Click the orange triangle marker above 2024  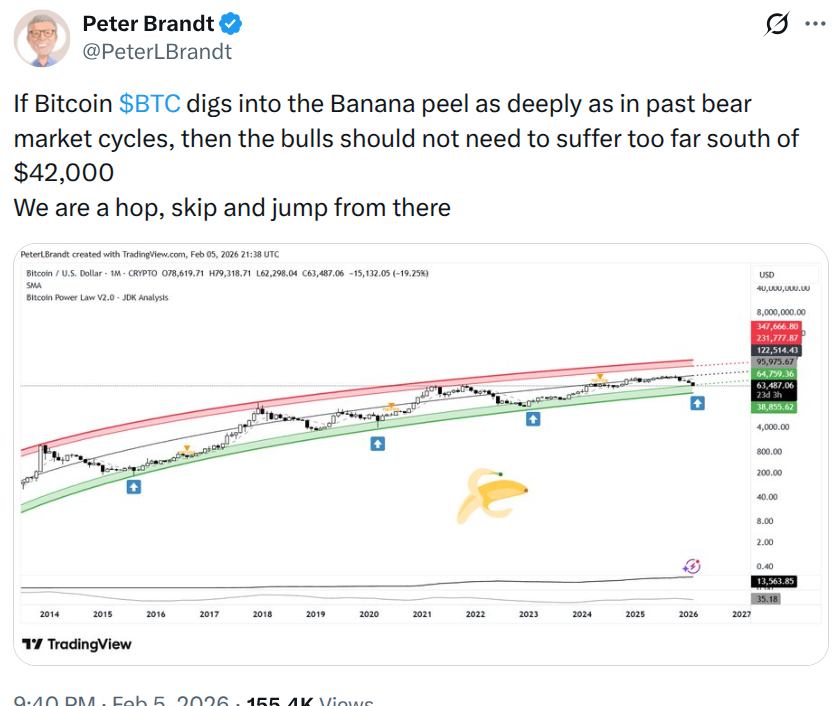600,378
